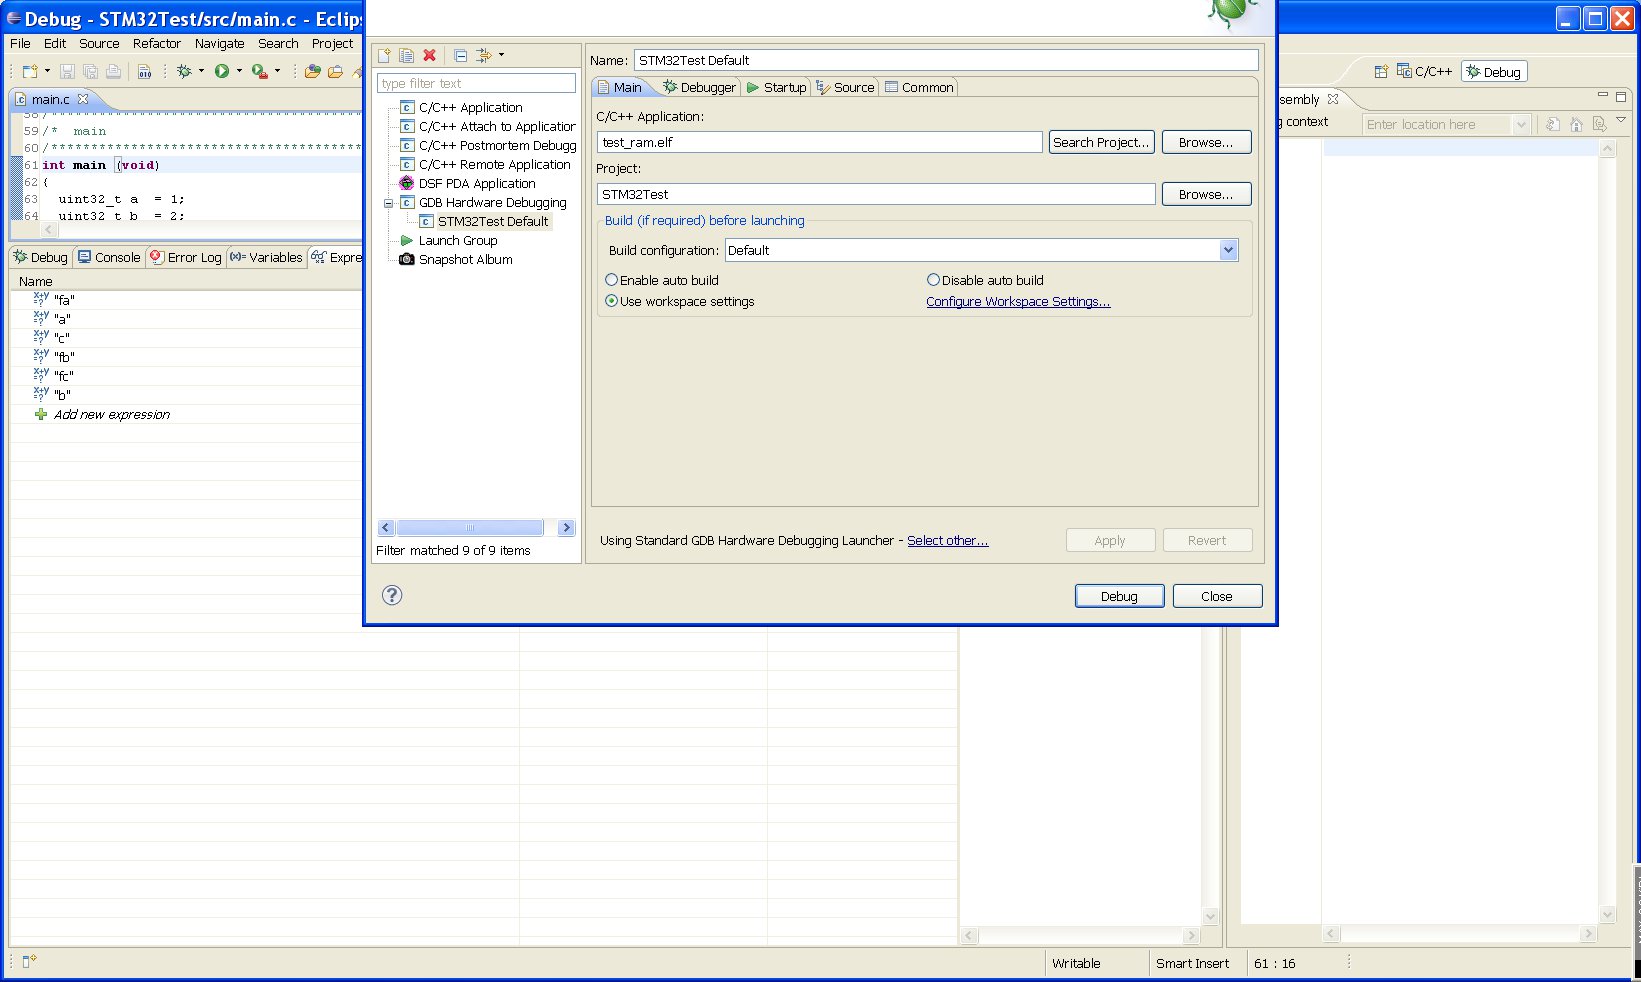Click the Close button in dialog

click(1217, 596)
